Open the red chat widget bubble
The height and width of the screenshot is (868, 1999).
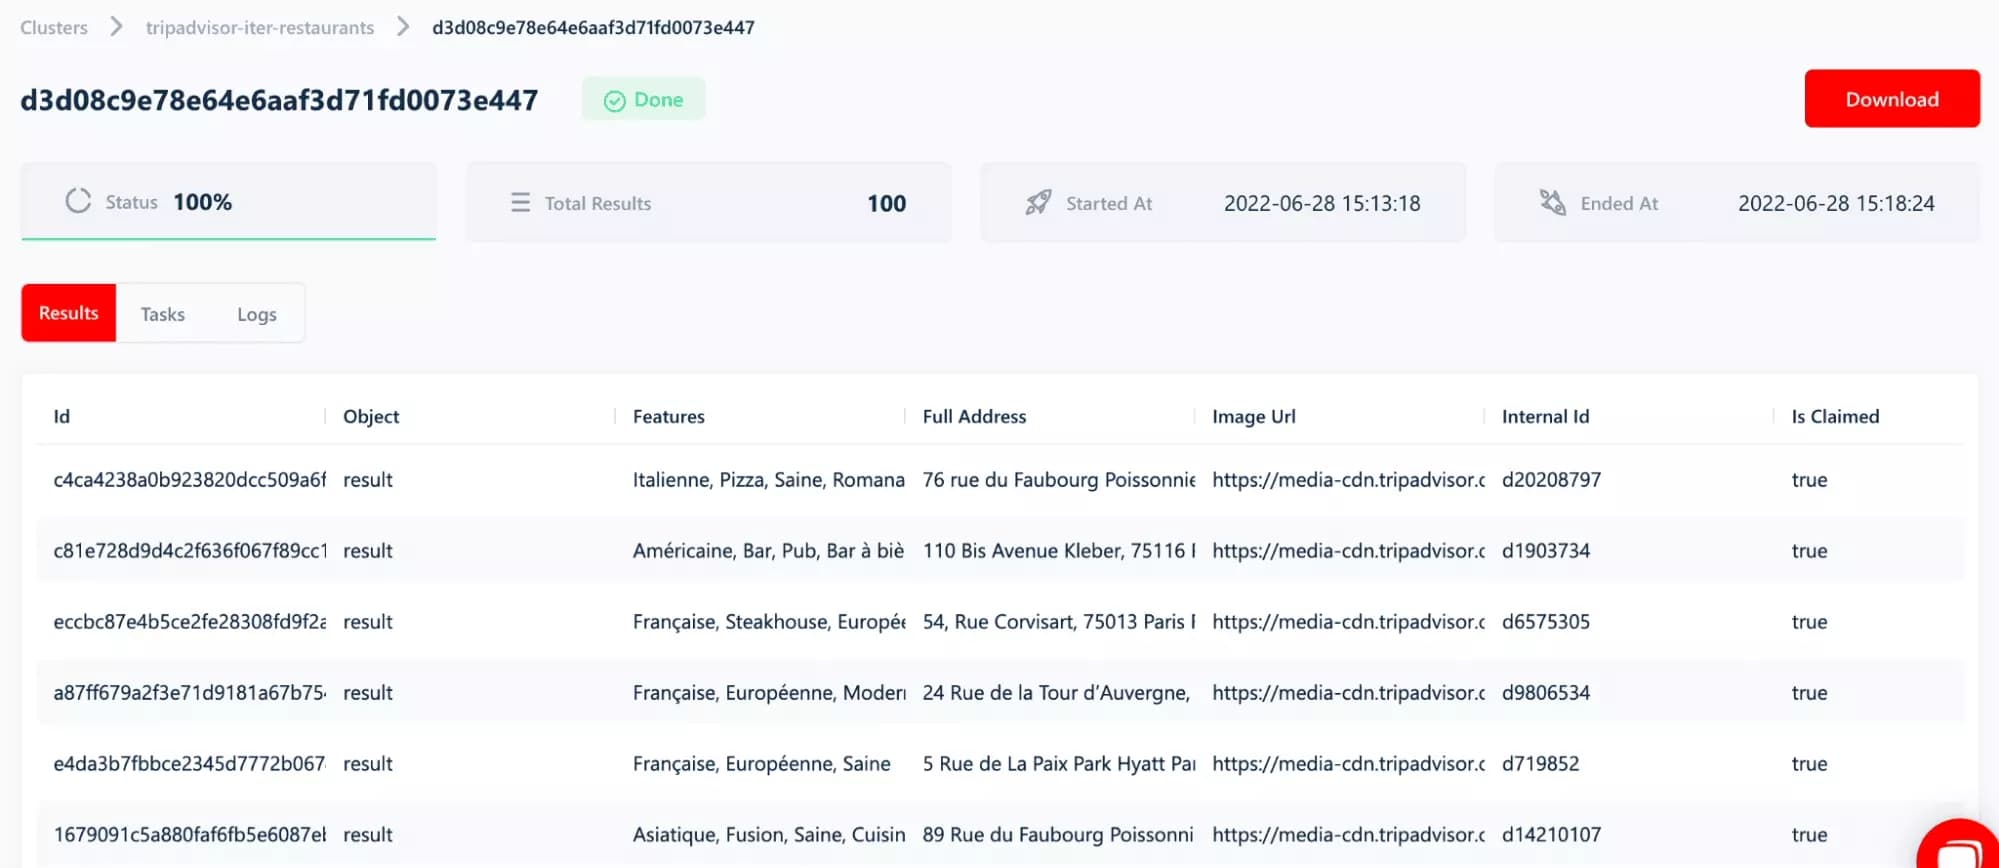pyautogui.click(x=1962, y=845)
